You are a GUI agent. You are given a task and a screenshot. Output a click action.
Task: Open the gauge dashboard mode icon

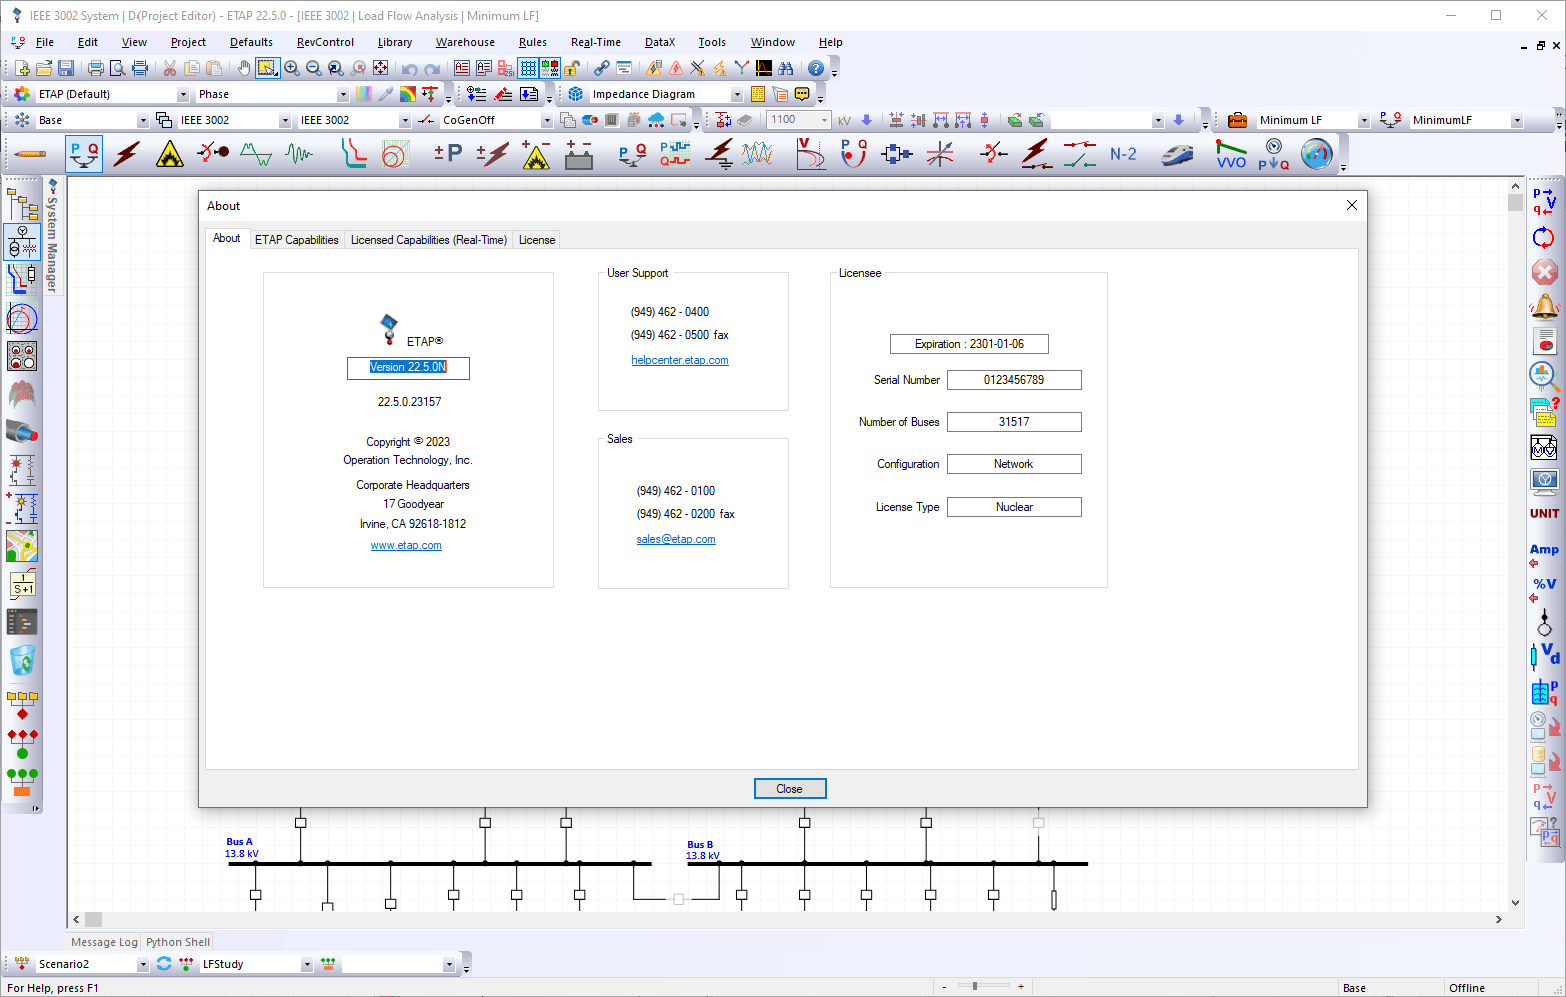(x=1317, y=154)
